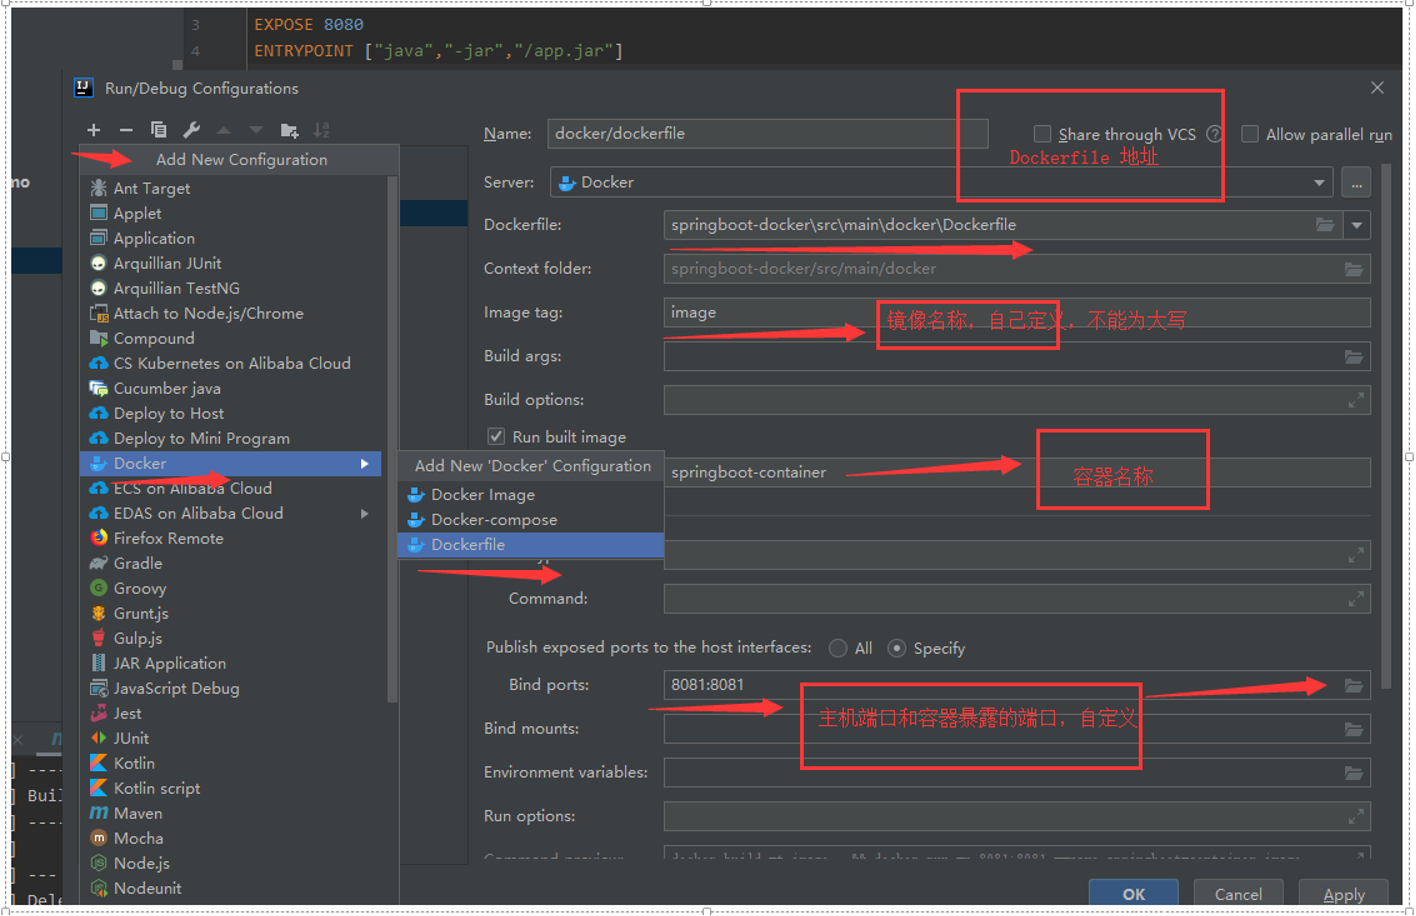1416x916 pixels.
Task: Browse for the Dockerfile path with the folder icon
Action: pos(1325,225)
